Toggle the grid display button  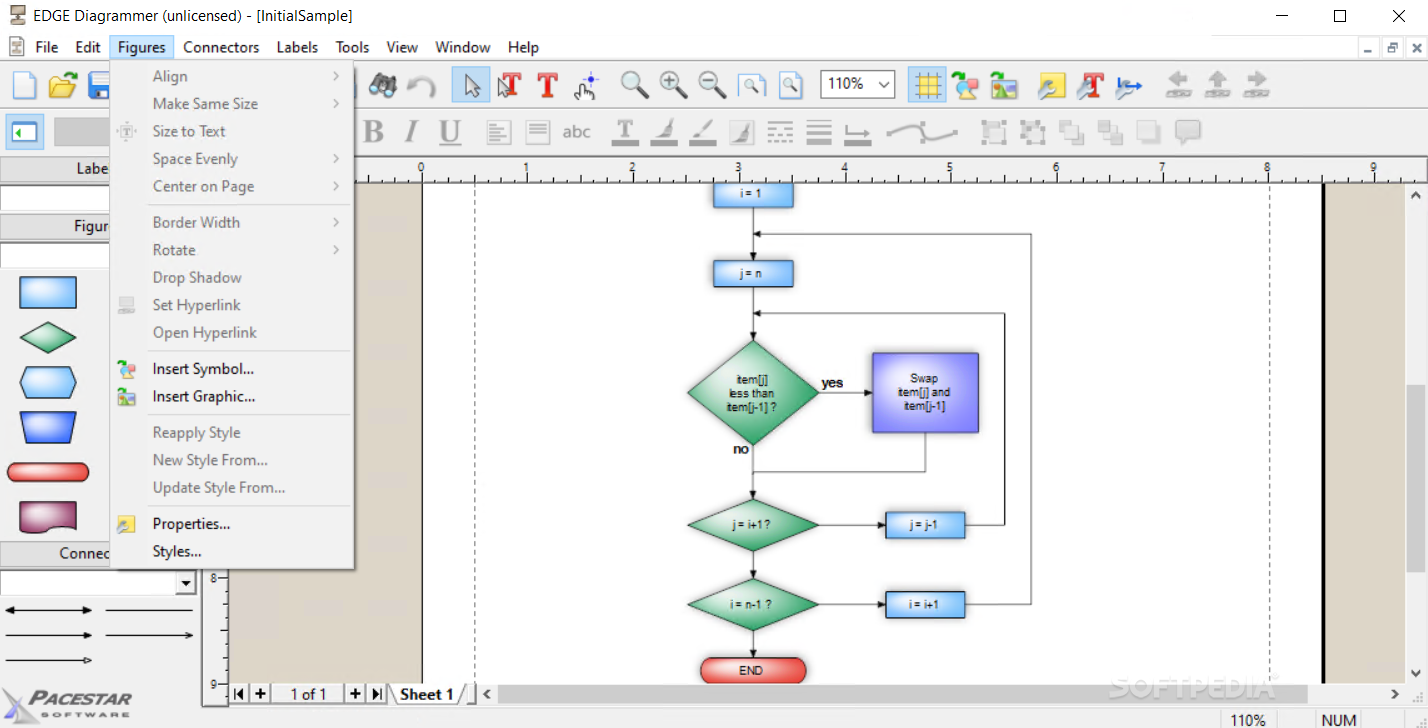pyautogui.click(x=927, y=85)
